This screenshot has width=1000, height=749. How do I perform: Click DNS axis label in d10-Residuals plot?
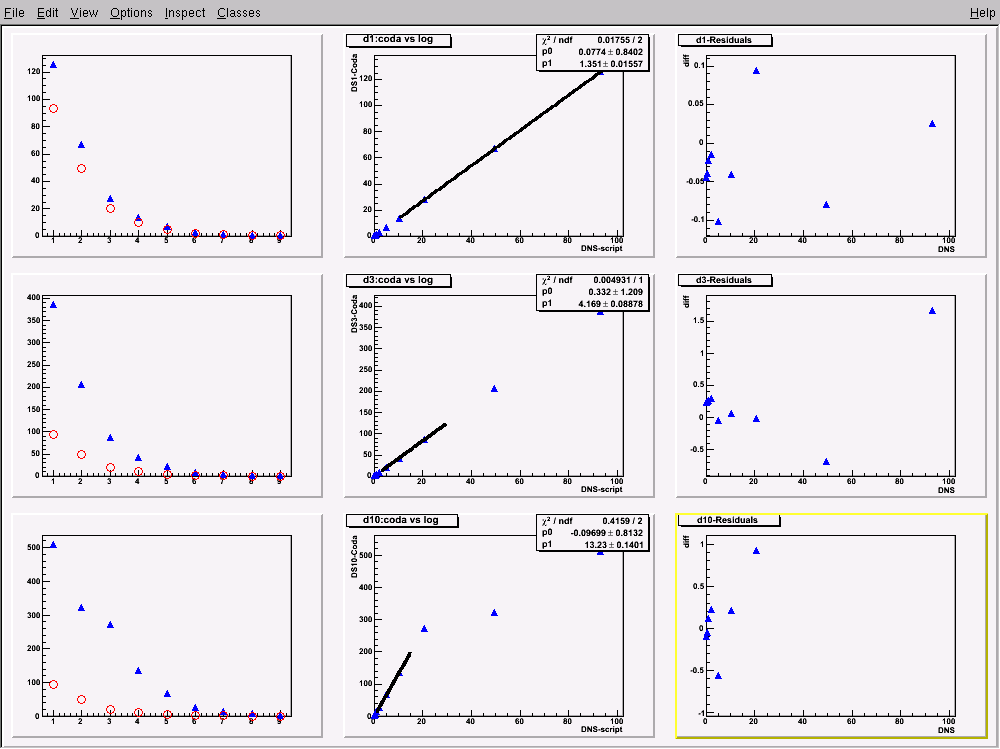tap(946, 730)
